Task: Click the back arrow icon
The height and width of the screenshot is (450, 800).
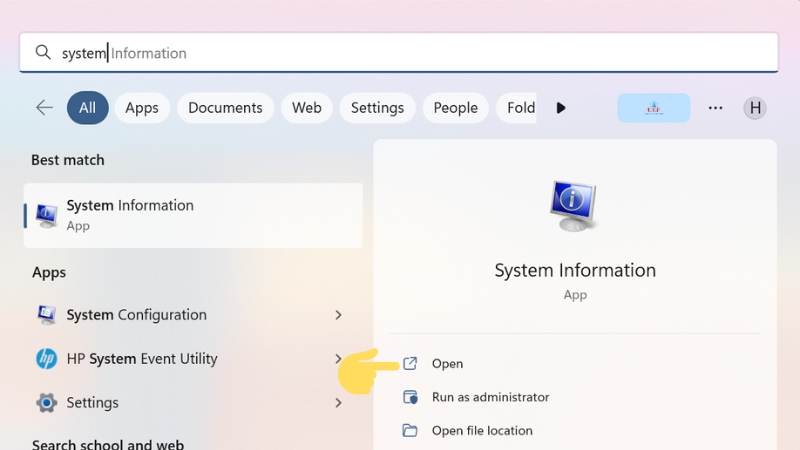Action: (x=44, y=108)
